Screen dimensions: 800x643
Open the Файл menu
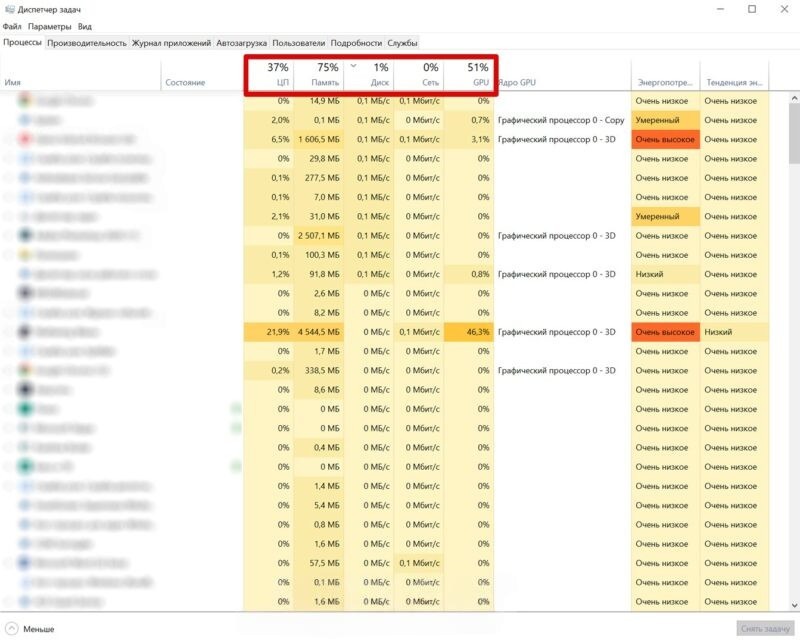[x=12, y=26]
